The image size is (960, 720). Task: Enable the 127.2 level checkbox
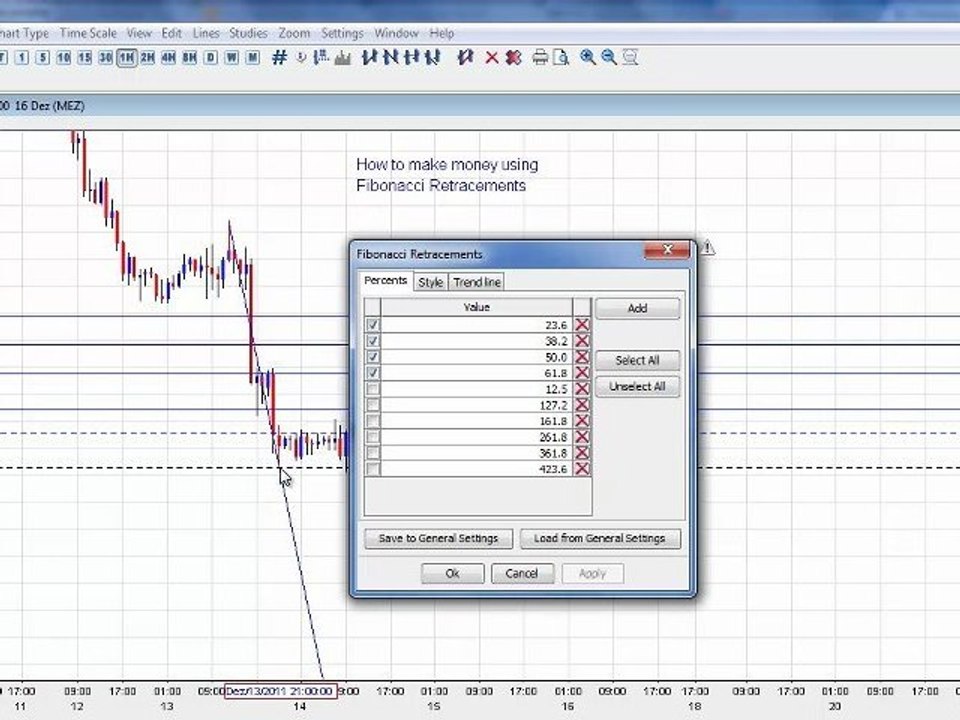coord(372,405)
